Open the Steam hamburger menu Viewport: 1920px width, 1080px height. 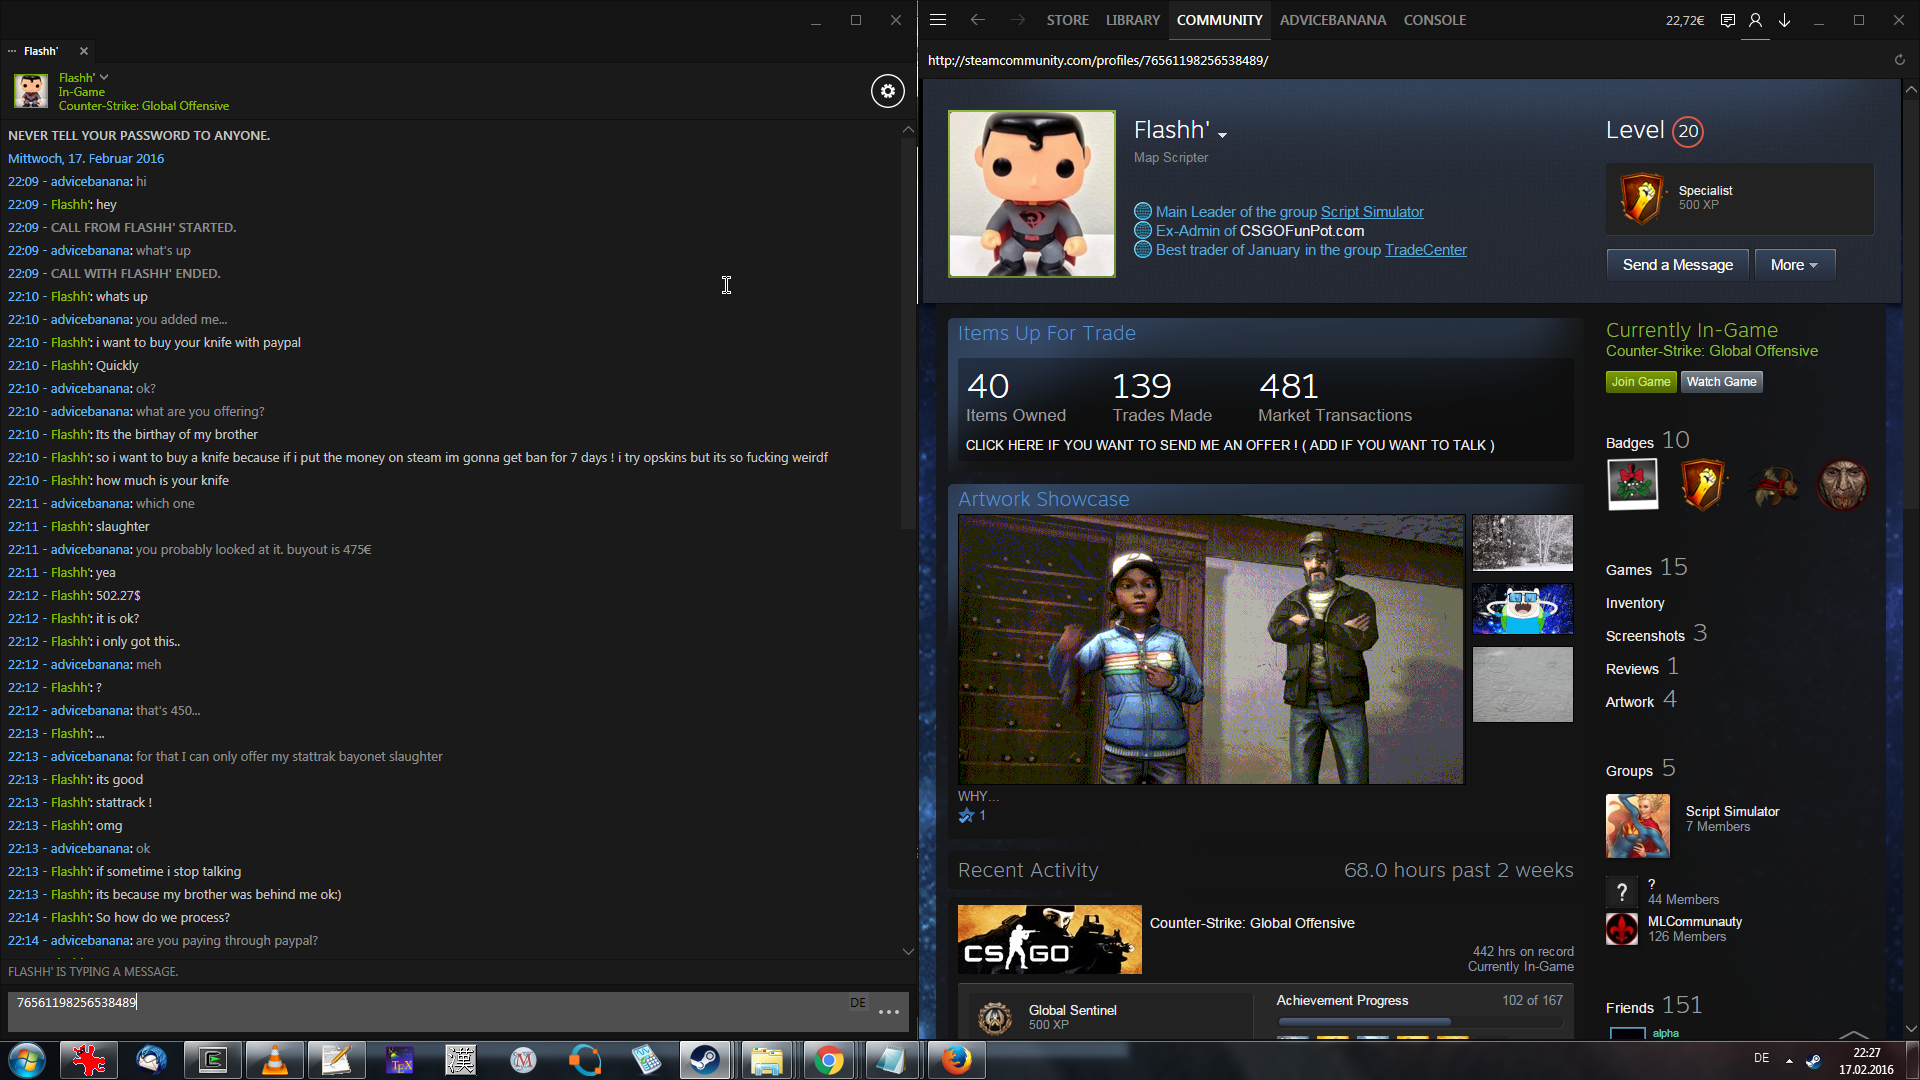click(x=937, y=20)
